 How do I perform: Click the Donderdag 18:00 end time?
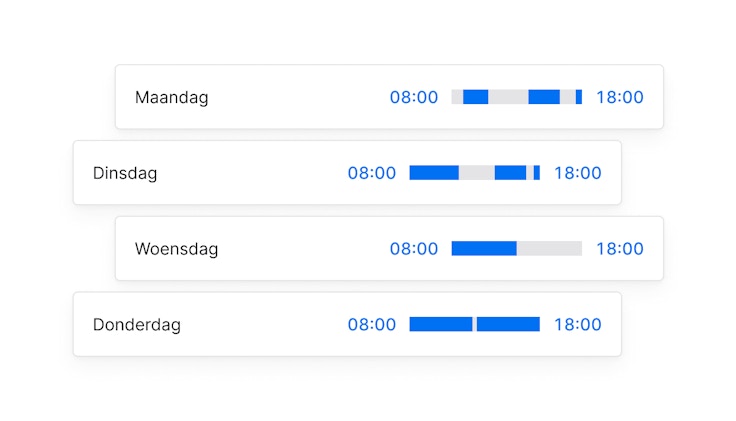click(x=578, y=325)
